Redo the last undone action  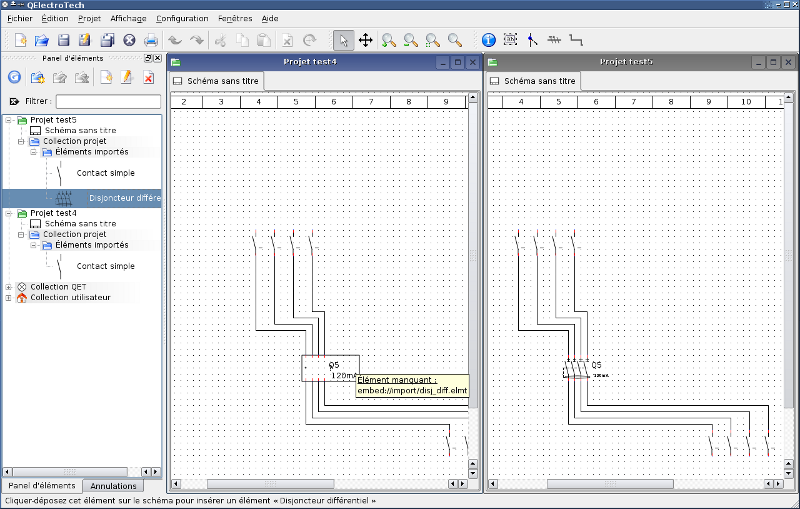[196, 40]
